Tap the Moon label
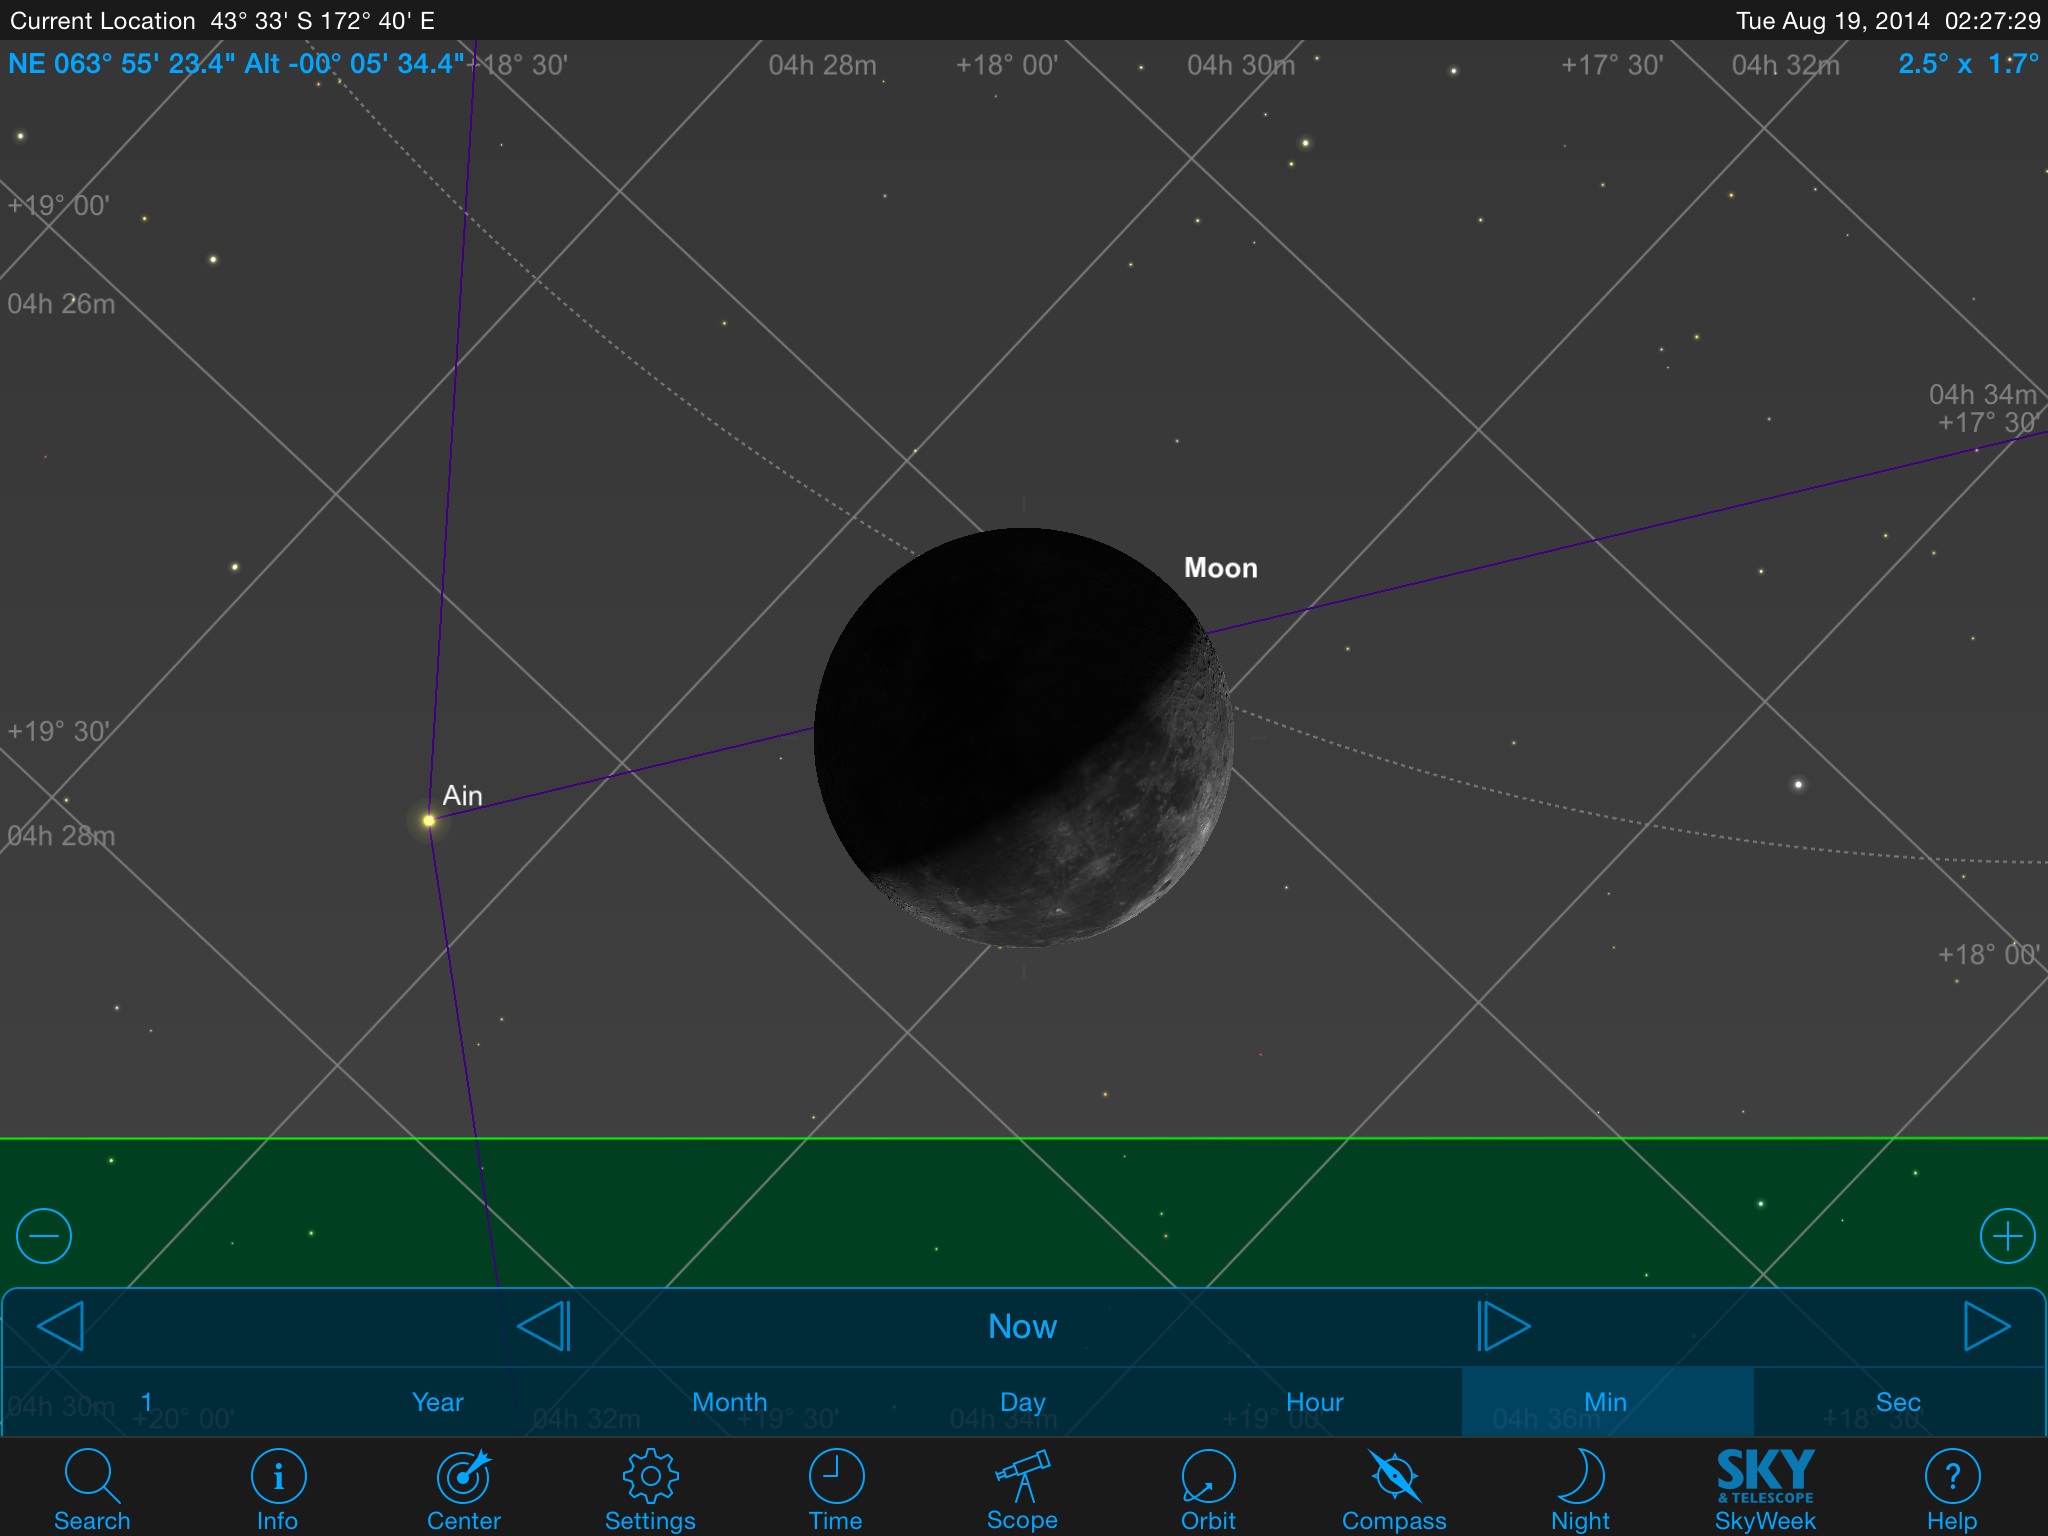Image resolution: width=2048 pixels, height=1536 pixels. (1221, 568)
